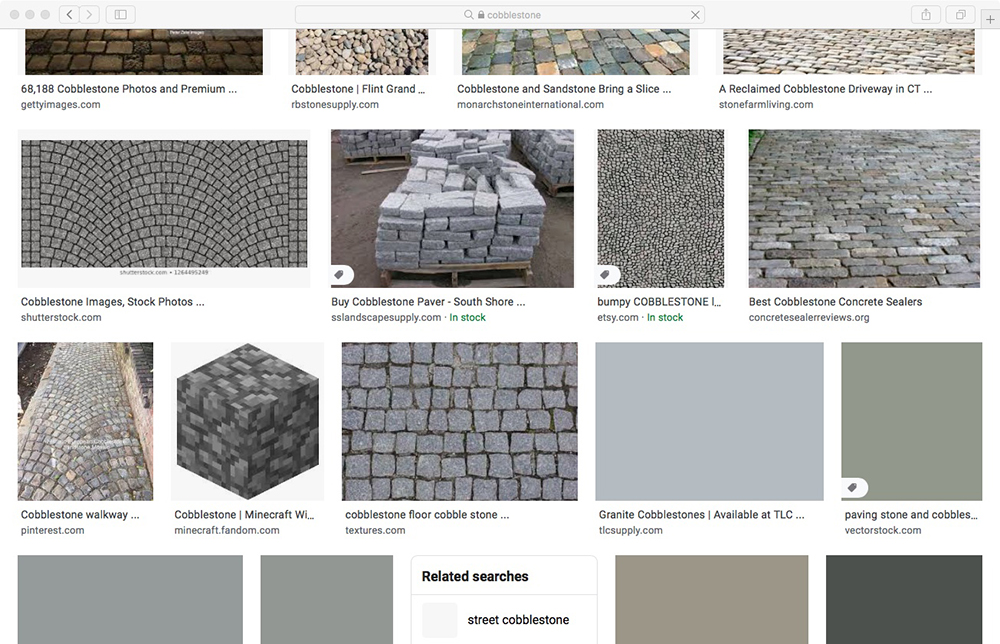Click the Safari back arrow button

pyautogui.click(x=69, y=15)
